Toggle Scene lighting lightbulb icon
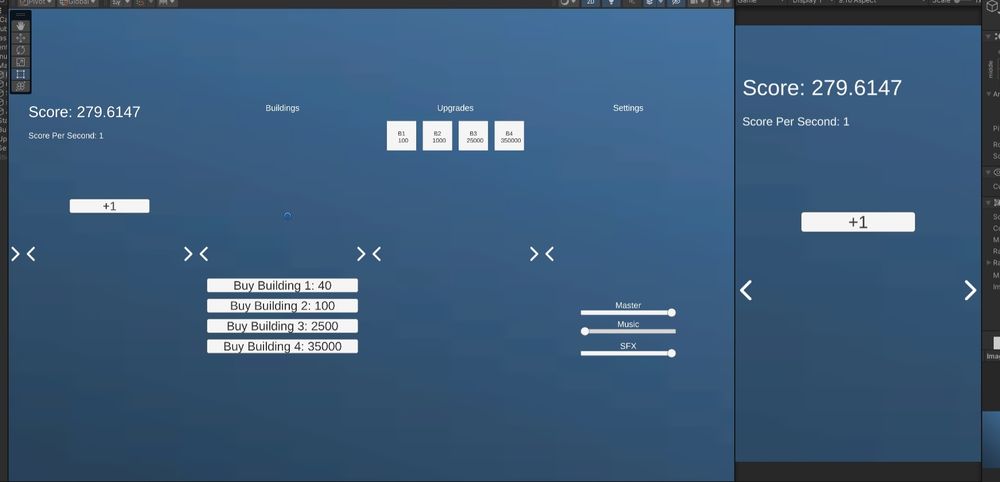Viewport: 1000px width, 482px height. (612, 3)
